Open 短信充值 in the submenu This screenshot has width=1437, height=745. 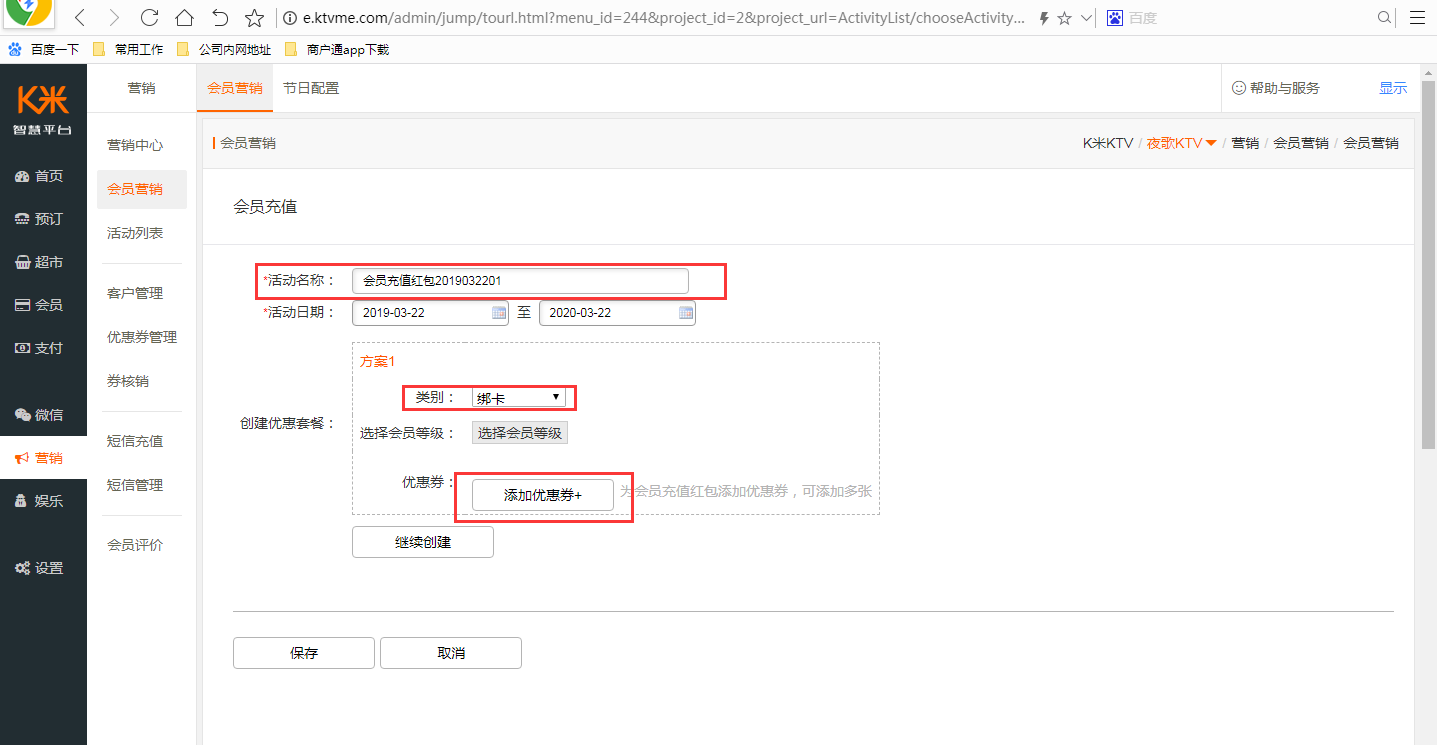click(135, 441)
